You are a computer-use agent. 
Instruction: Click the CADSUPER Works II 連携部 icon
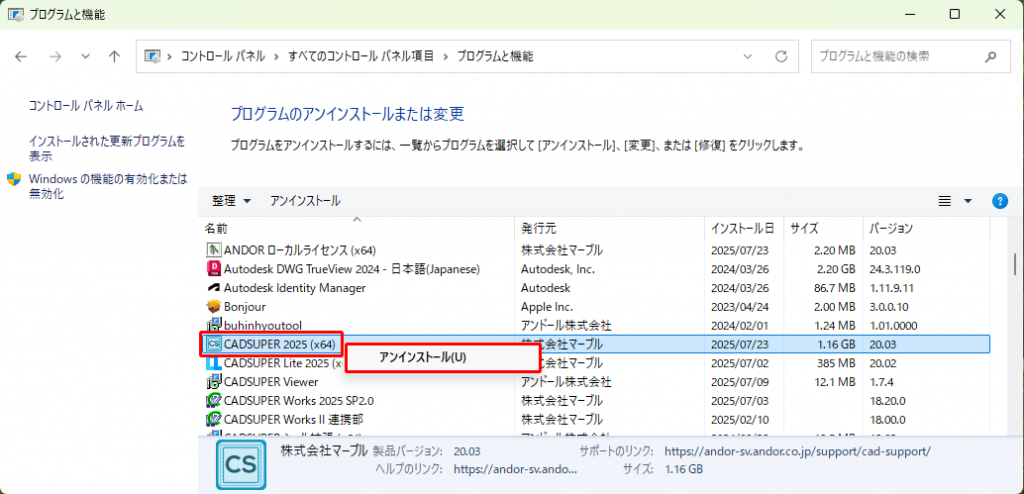click(x=214, y=419)
